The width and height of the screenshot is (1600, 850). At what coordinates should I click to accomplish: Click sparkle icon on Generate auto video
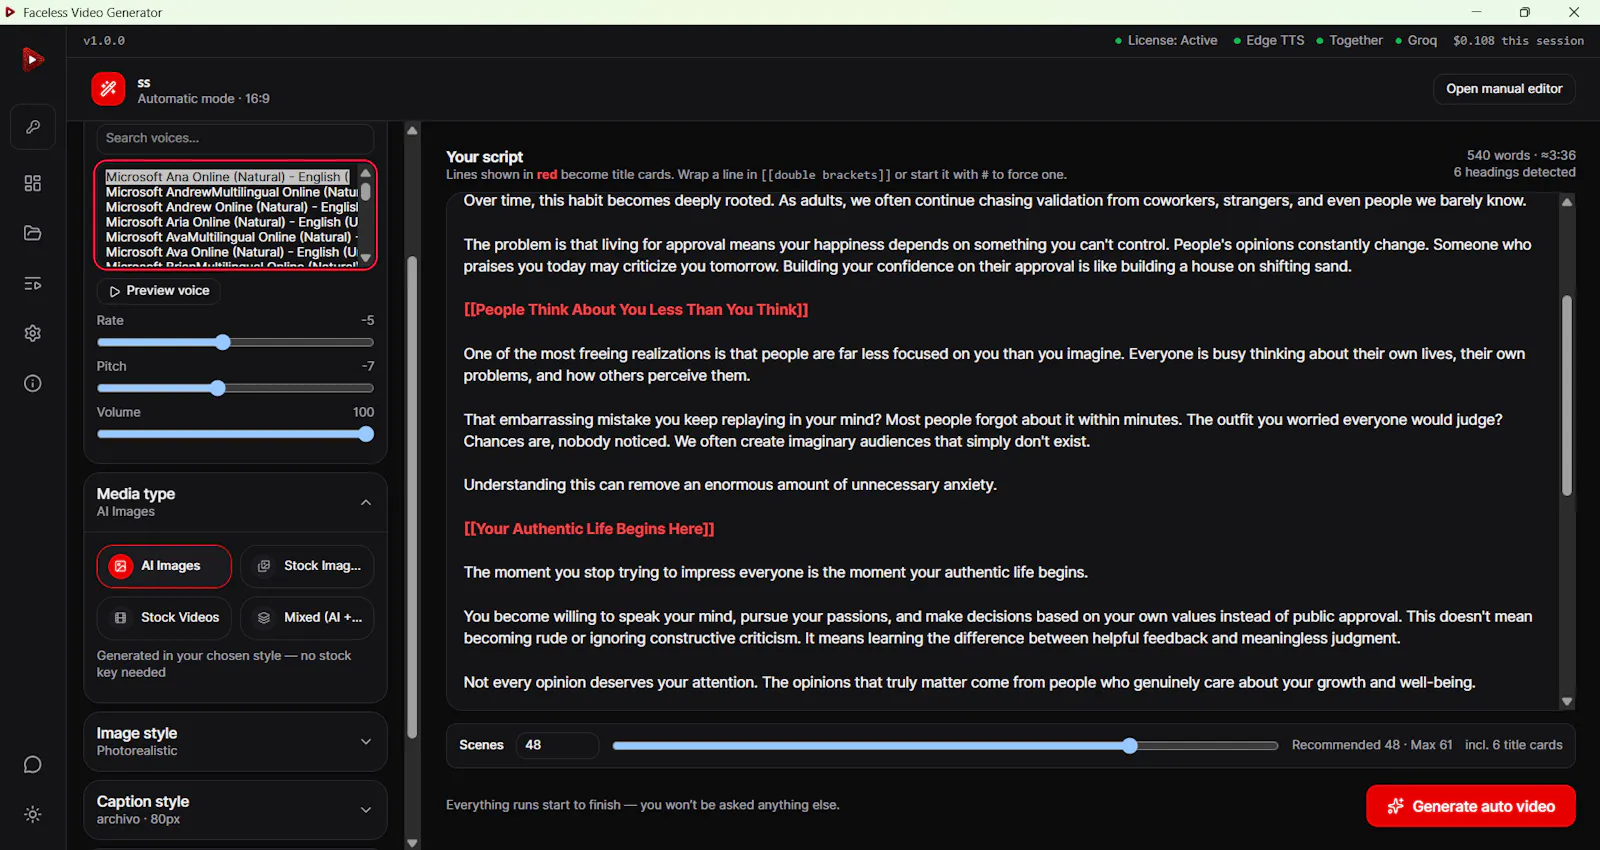pos(1396,806)
